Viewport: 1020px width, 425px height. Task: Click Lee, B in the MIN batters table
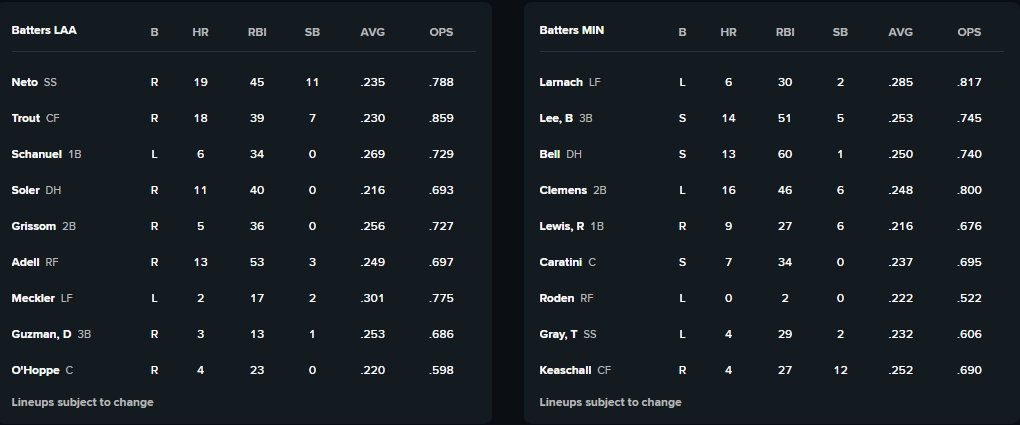point(556,118)
